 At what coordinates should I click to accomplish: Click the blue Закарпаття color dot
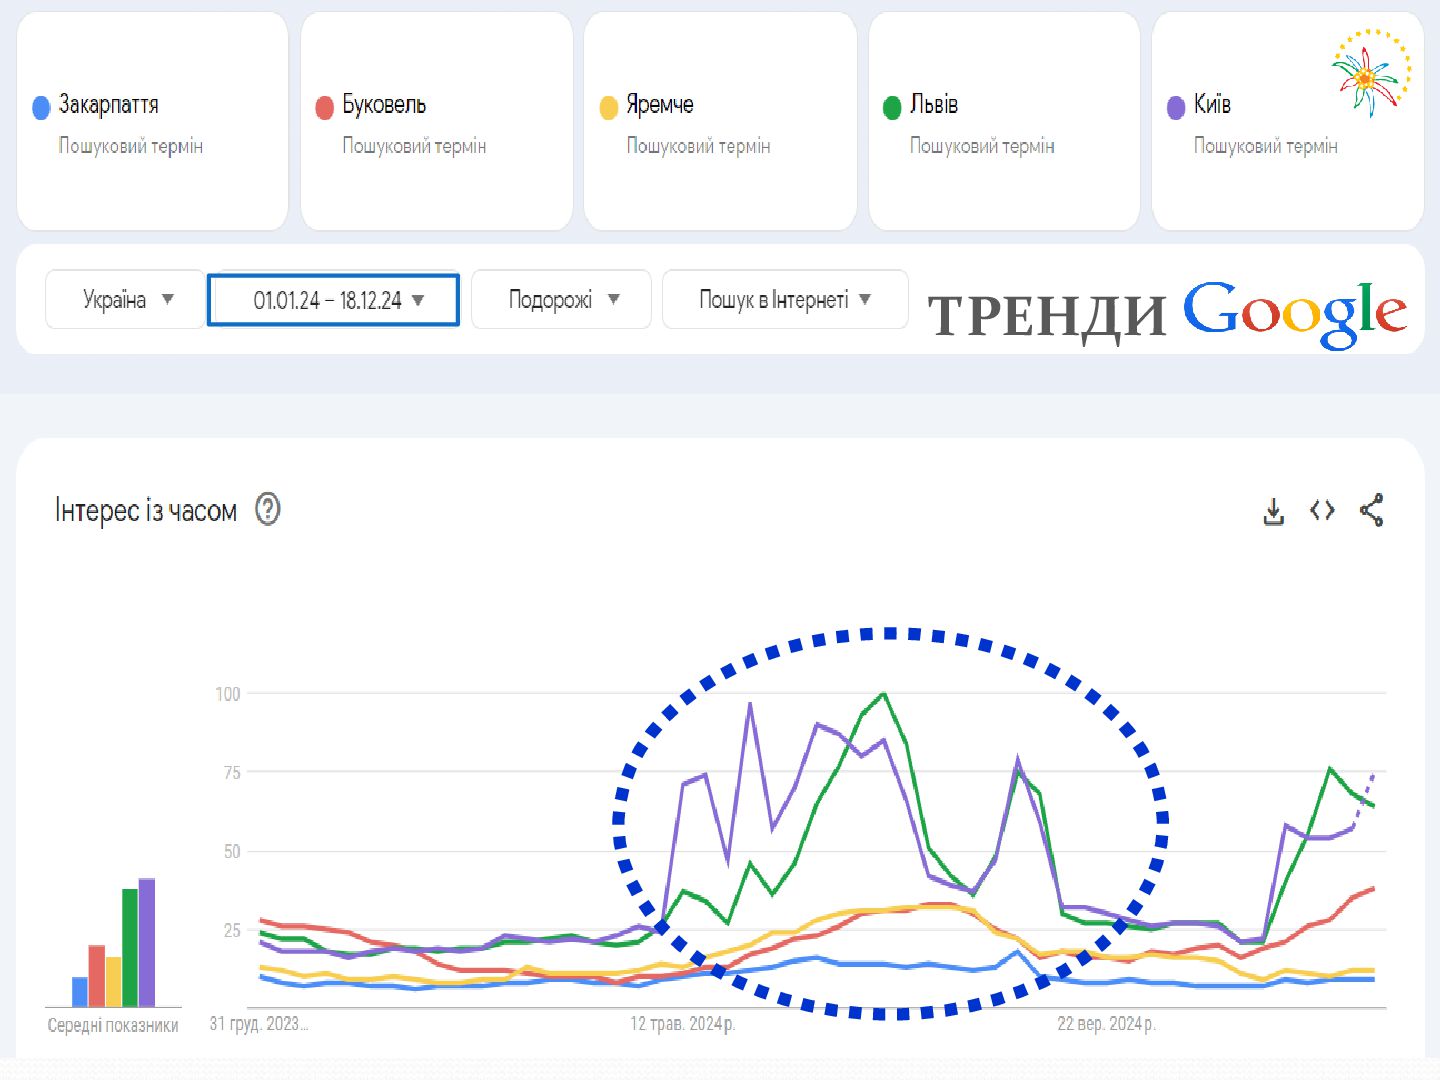(41, 108)
